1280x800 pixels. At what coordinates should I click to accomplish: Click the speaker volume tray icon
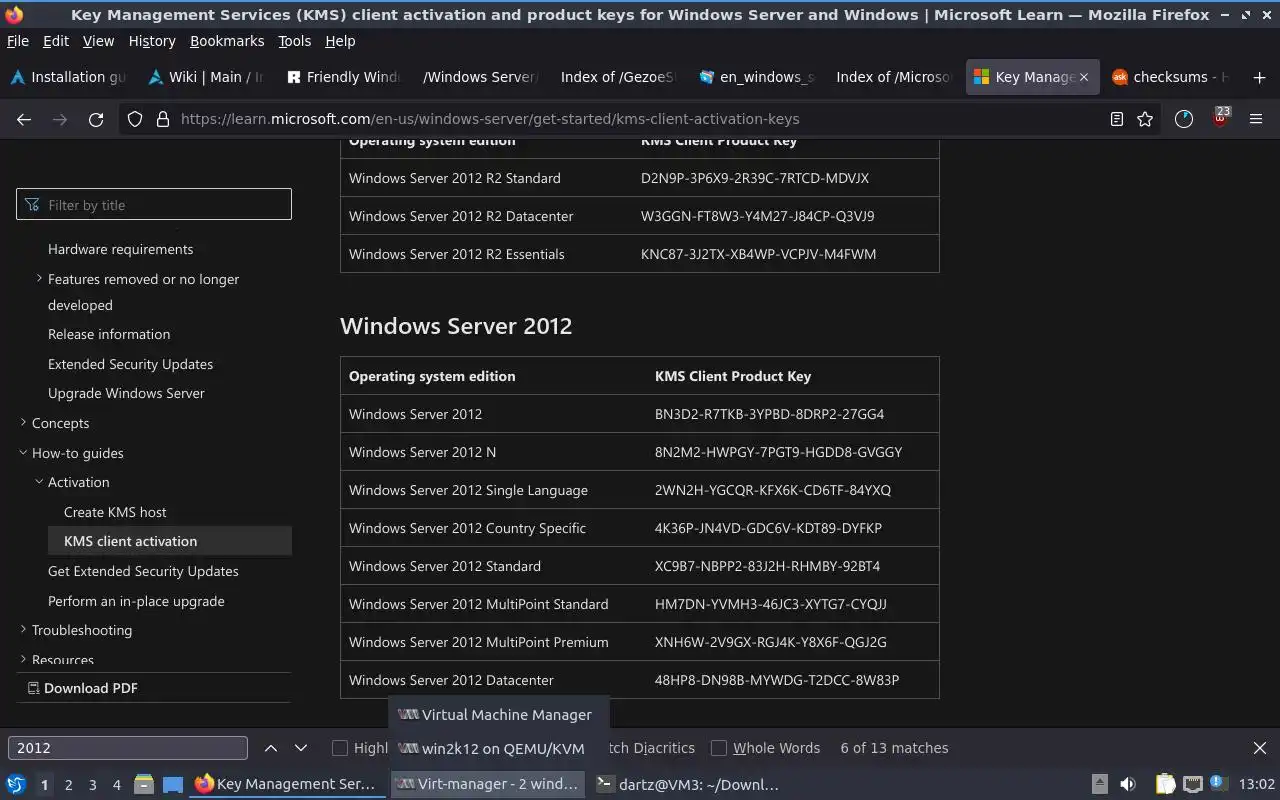pyautogui.click(x=1128, y=785)
